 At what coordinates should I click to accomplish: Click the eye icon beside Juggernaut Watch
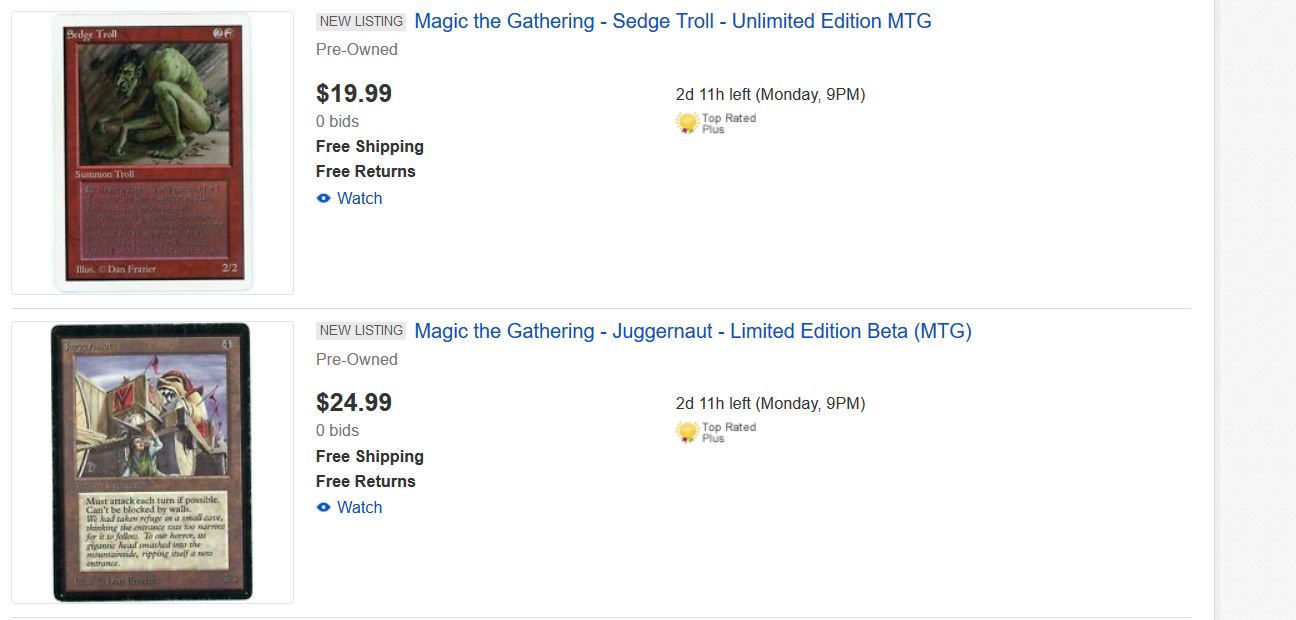click(323, 507)
